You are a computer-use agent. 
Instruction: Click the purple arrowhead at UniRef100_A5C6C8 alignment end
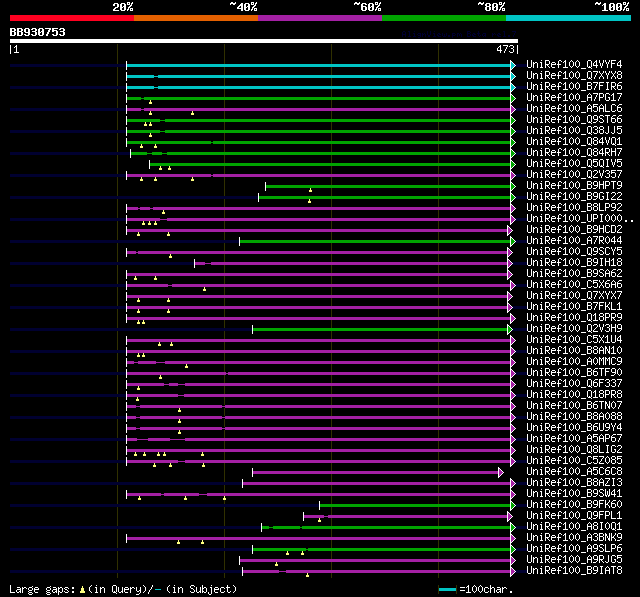coord(501,473)
